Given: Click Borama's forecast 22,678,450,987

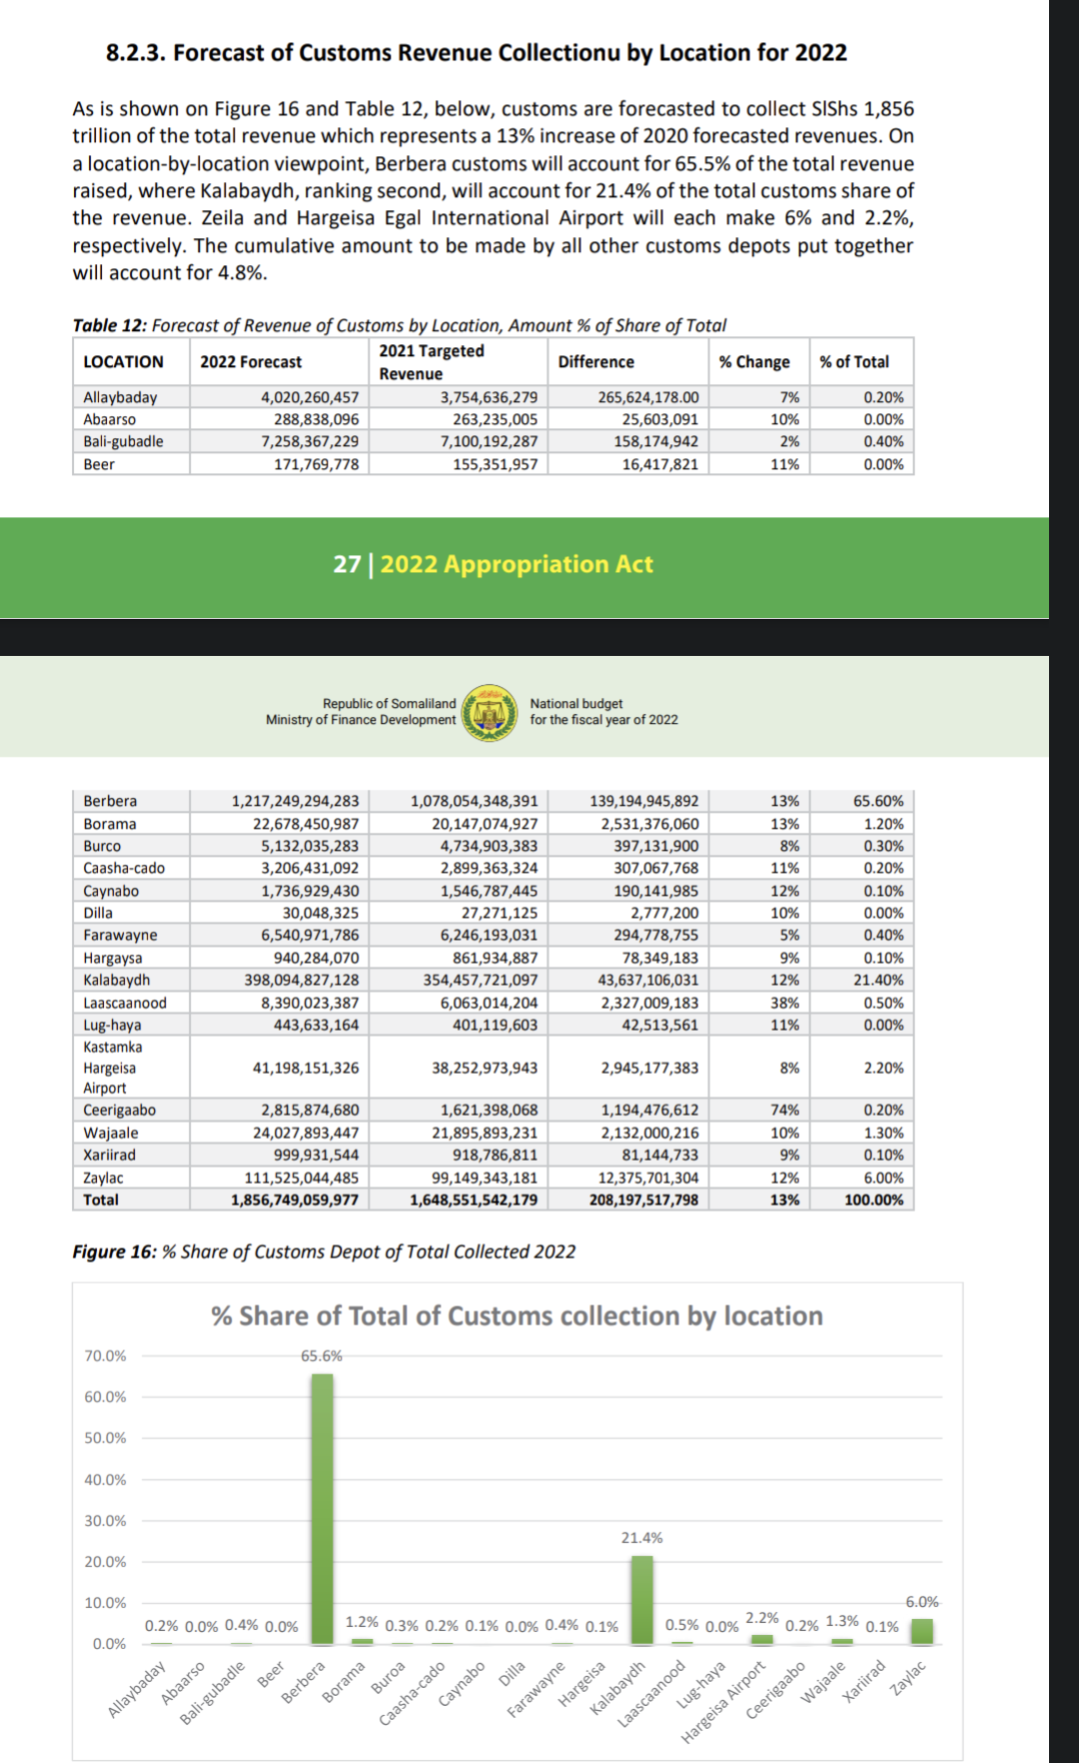Looking at the screenshot, I should click(305, 824).
